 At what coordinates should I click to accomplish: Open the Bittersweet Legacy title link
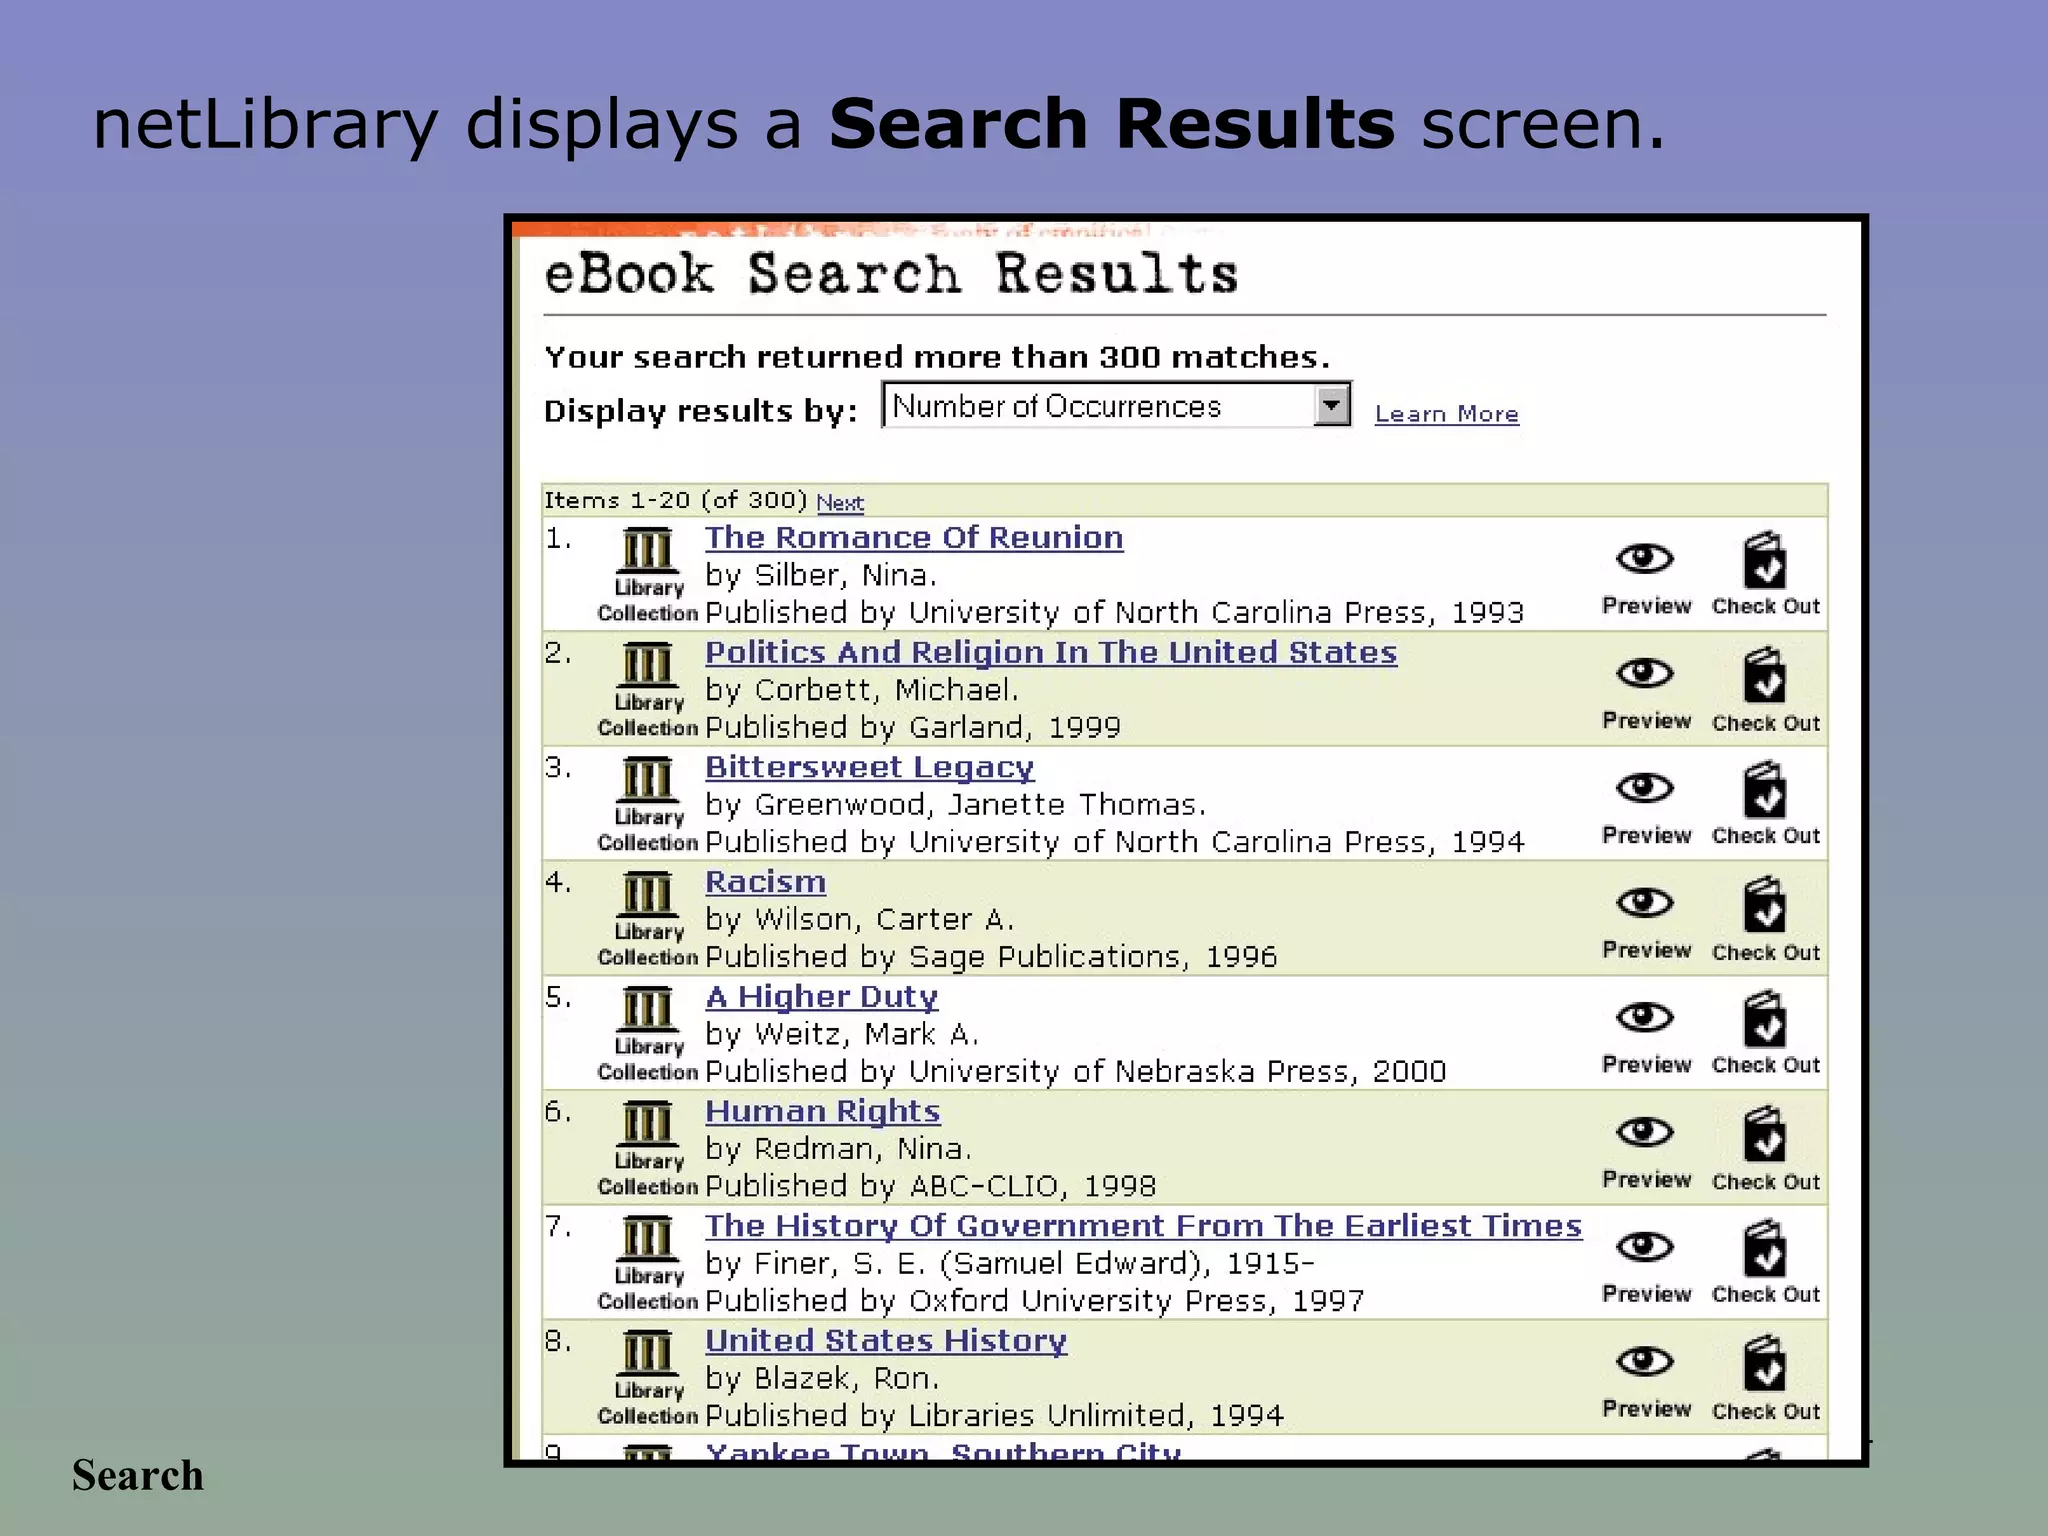tap(869, 768)
